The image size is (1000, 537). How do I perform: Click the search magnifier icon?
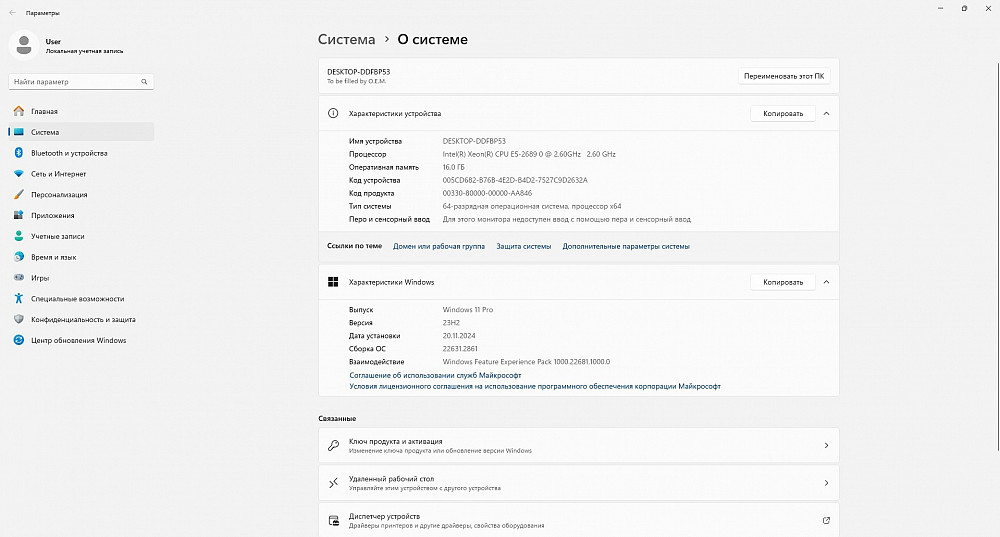144,82
